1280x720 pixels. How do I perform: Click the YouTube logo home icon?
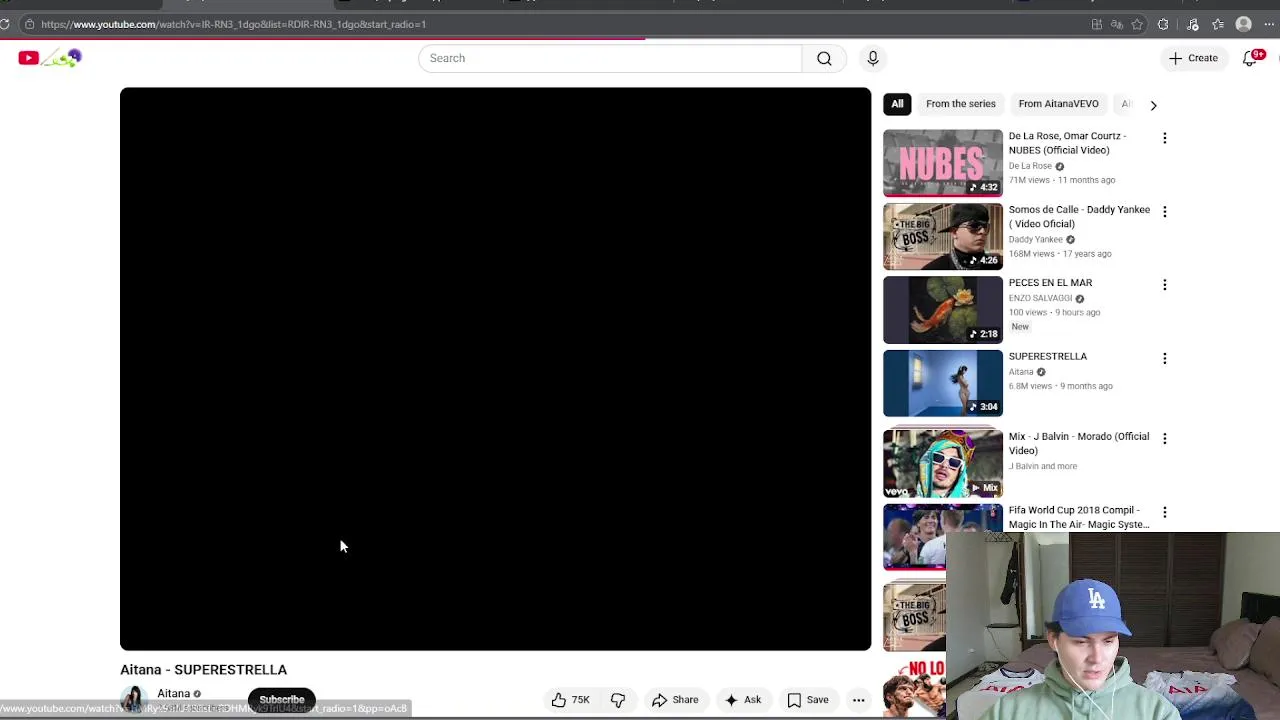(49, 58)
